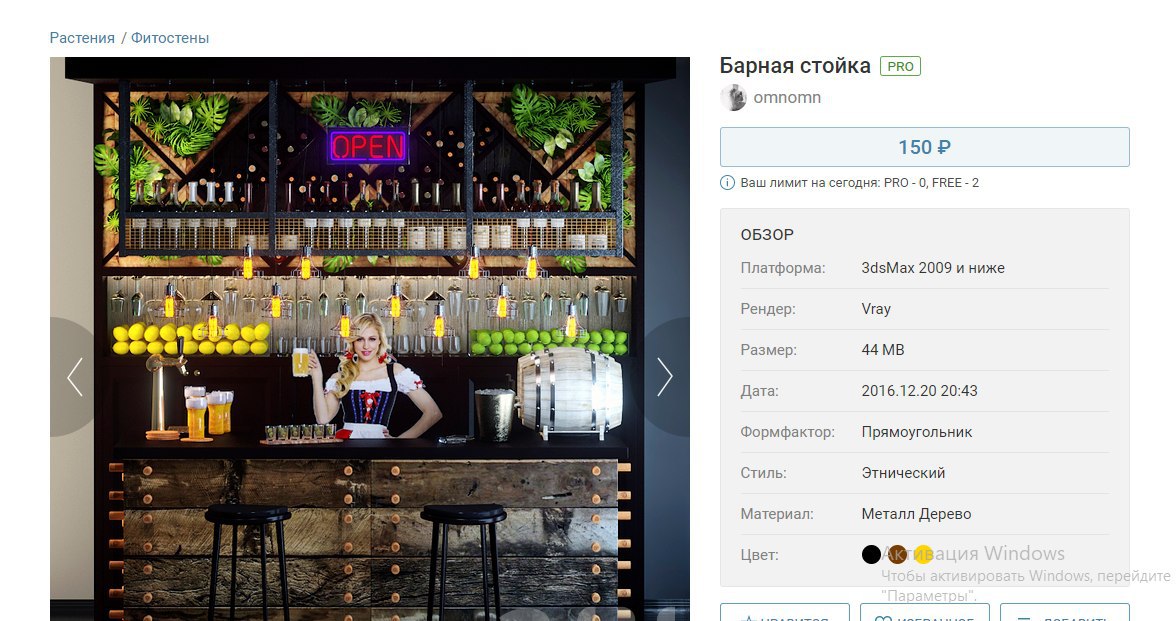Image resolution: width=1176 pixels, height=621 pixels.
Task: Click the Избранное heart button
Action: coord(925,612)
